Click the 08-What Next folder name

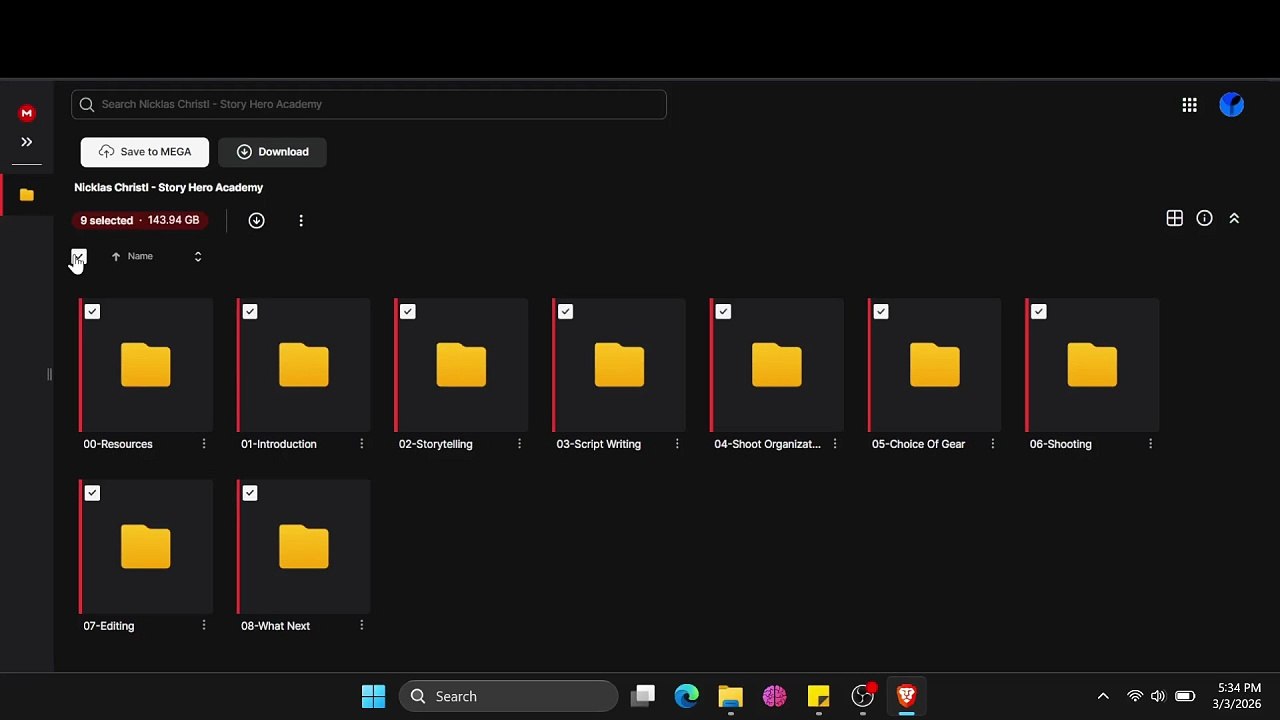[276, 626]
